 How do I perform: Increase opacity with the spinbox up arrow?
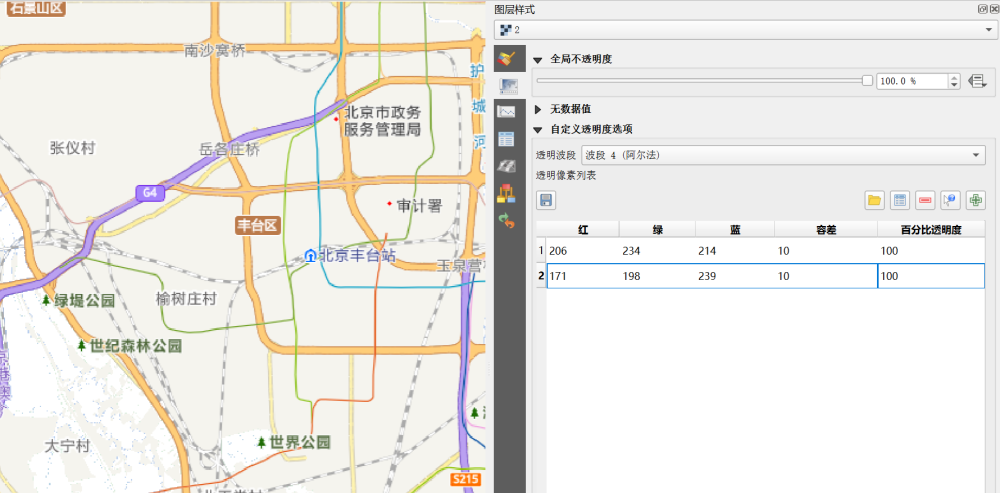pyautogui.click(x=954, y=77)
